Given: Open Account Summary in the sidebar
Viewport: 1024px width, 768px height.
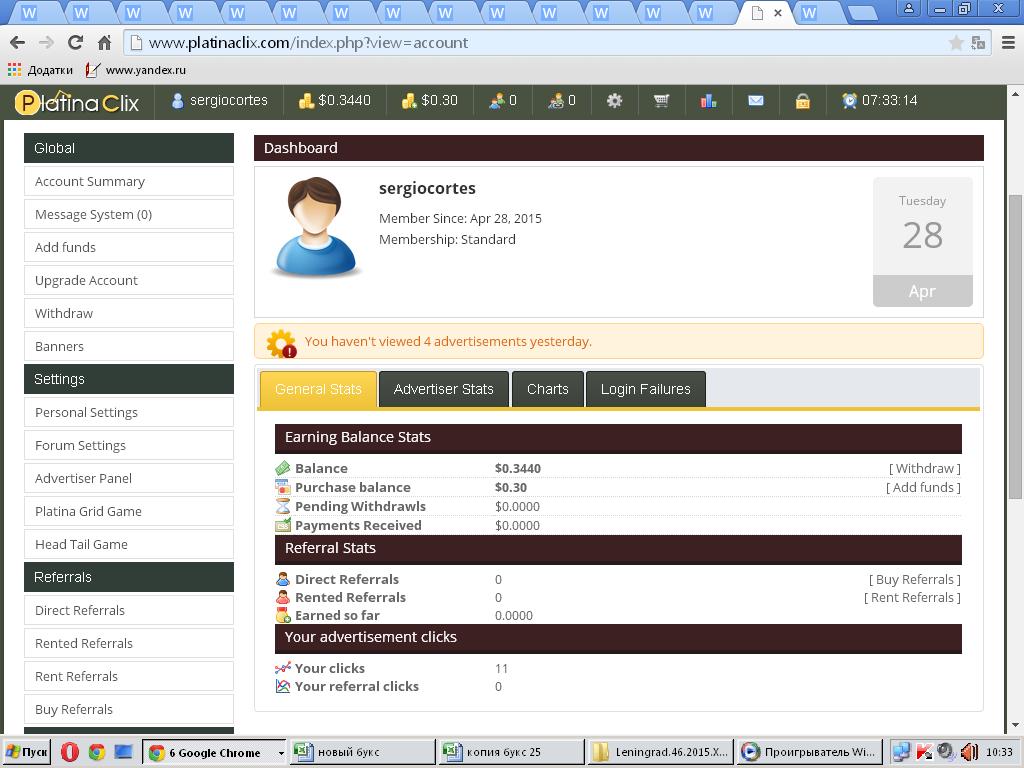Looking at the screenshot, I should pyautogui.click(x=129, y=182).
